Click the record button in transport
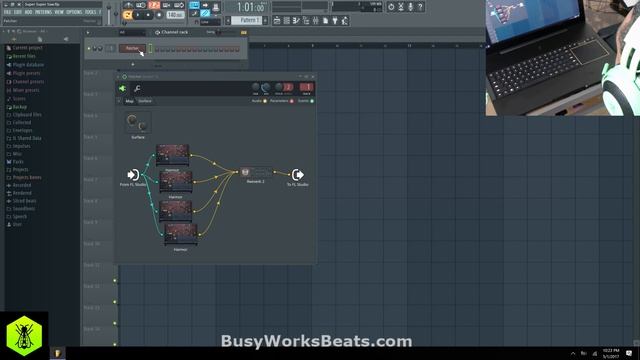 (x=159, y=15)
